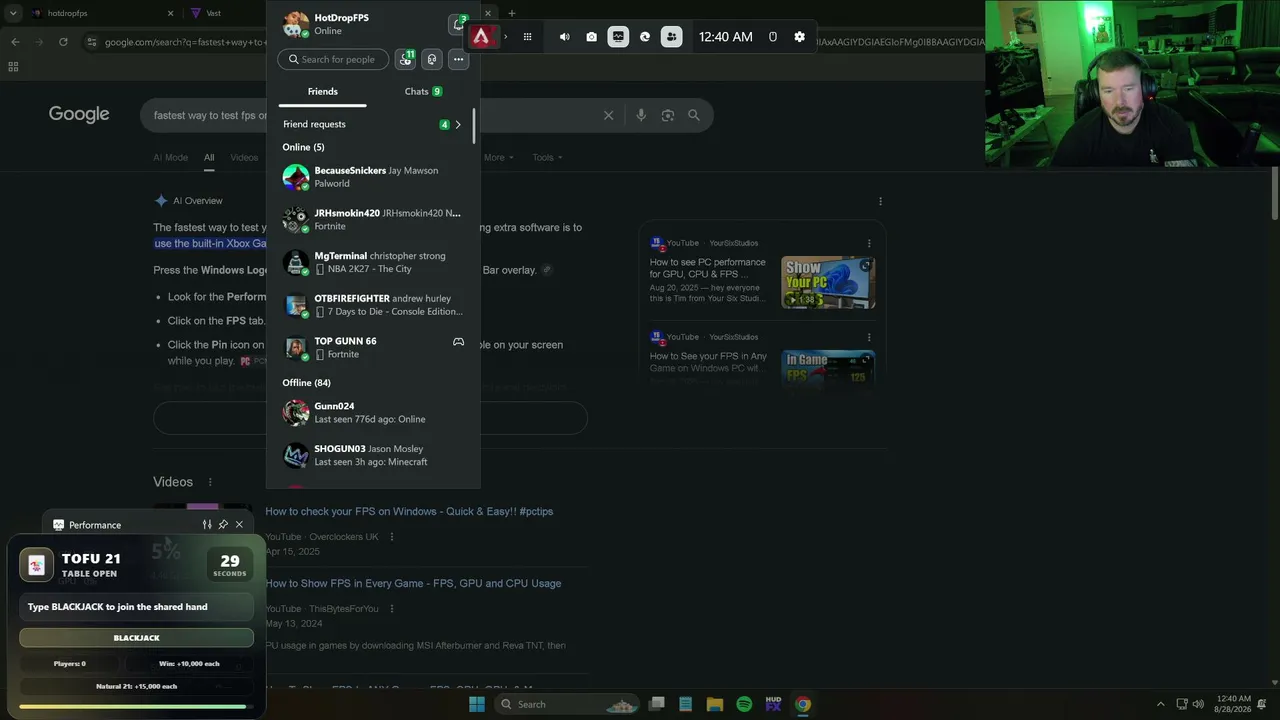The width and height of the screenshot is (1280, 720).
Task: Switch to the Chats tab
Action: (x=423, y=92)
